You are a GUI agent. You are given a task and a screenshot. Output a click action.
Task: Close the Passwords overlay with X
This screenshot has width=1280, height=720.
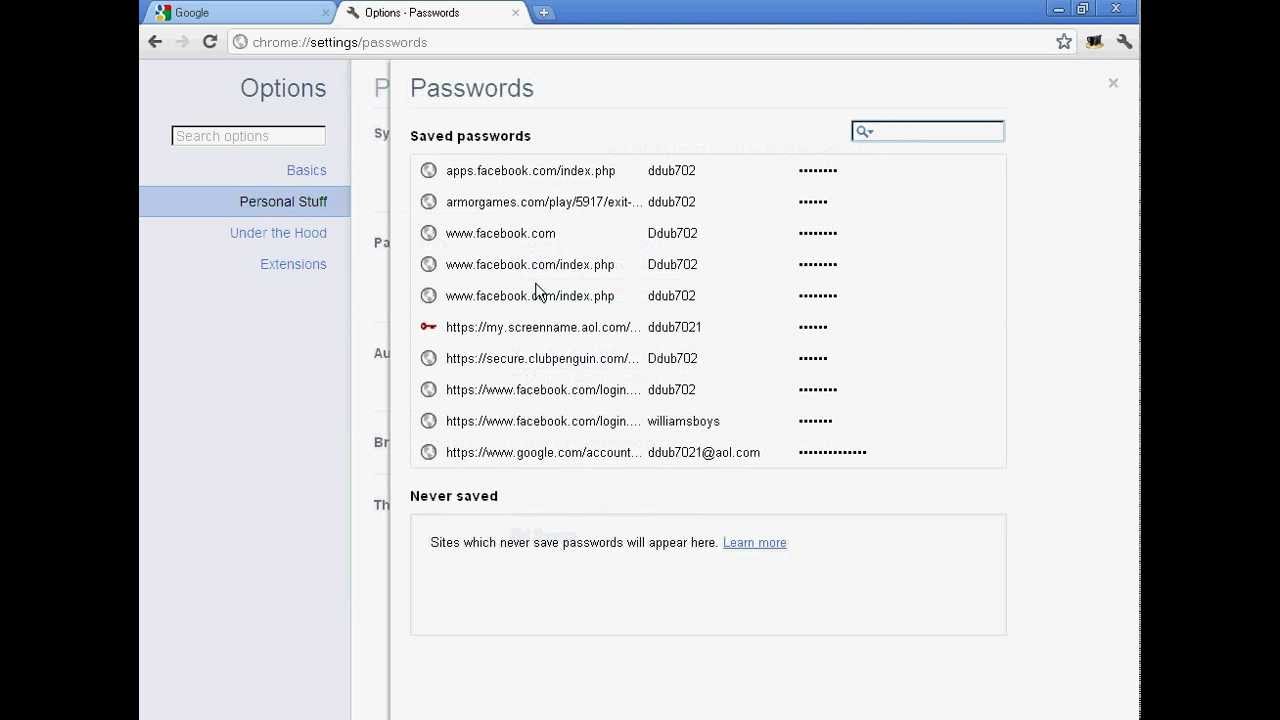coord(1113,83)
